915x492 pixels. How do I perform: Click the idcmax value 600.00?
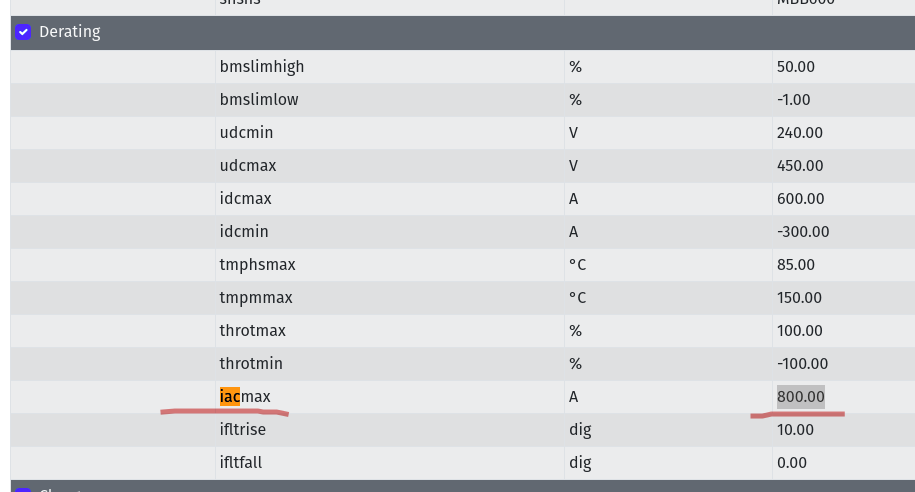[799, 199]
